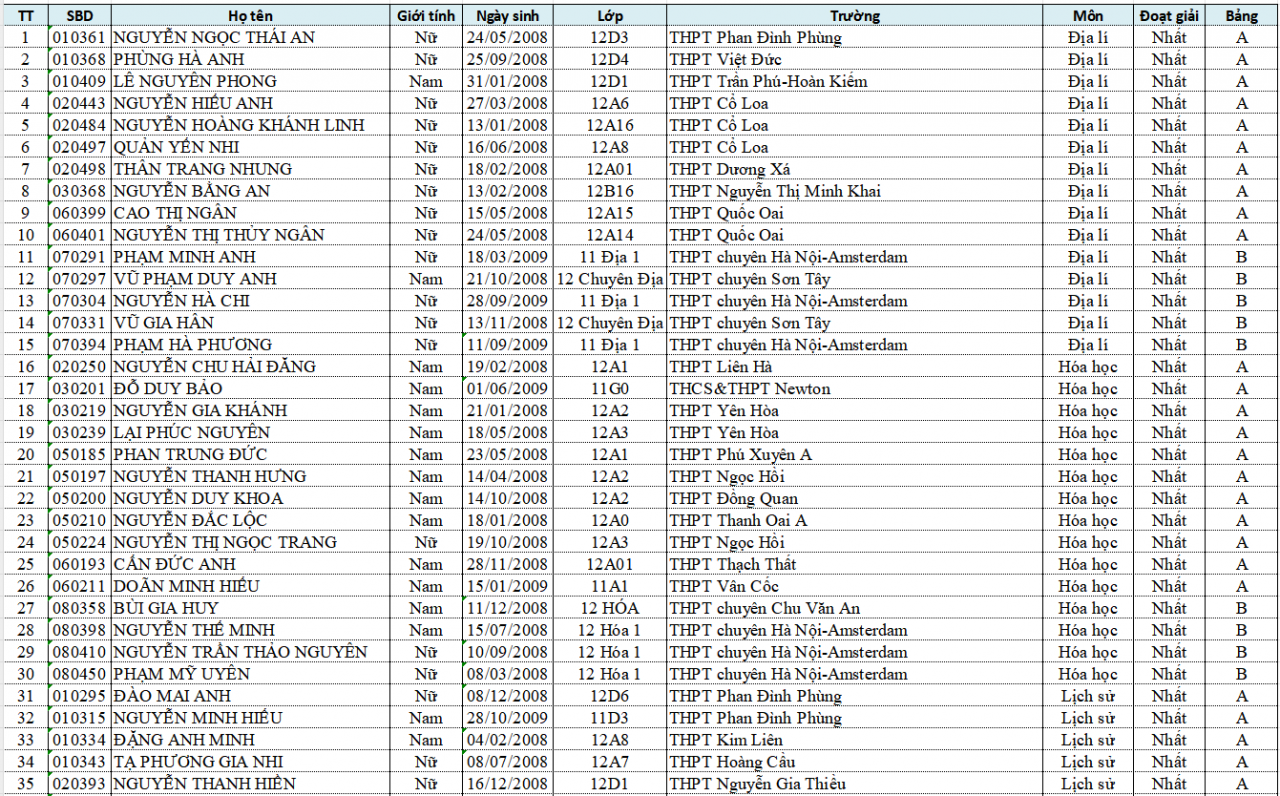Select the 'Môn' column header
The width and height of the screenshot is (1280, 796).
tap(1088, 16)
